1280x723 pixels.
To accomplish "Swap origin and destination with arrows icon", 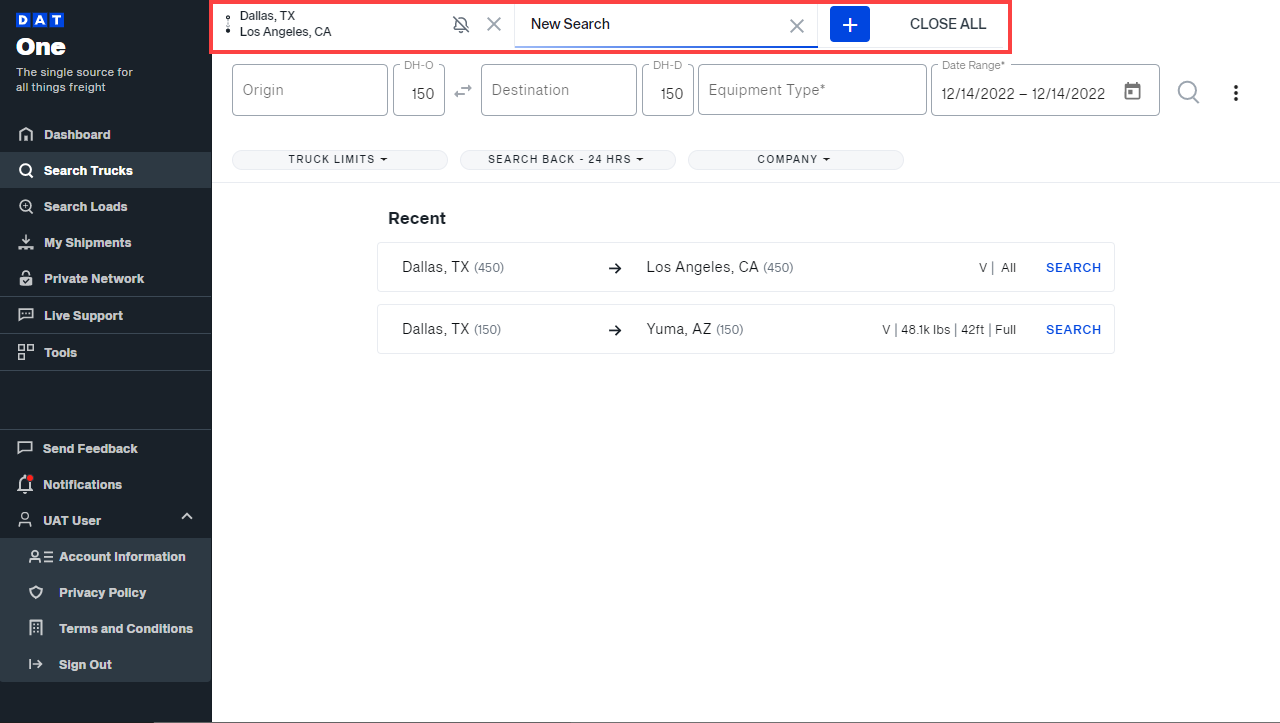I will click(x=463, y=91).
